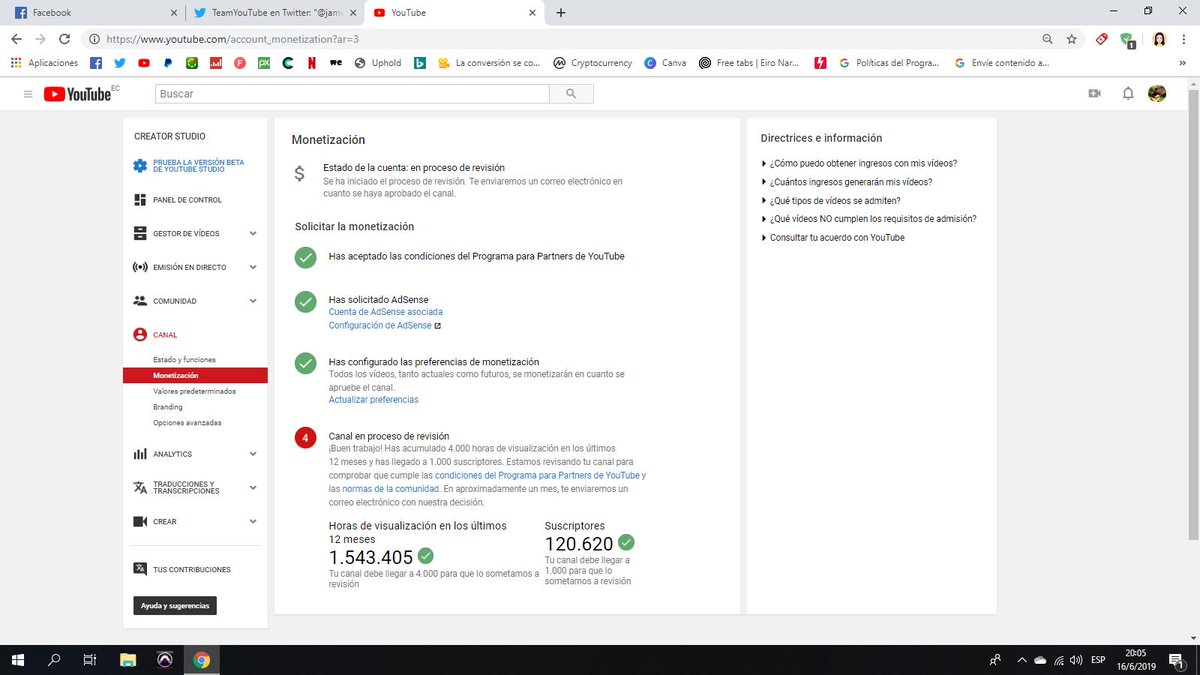1200x675 pixels.
Task: Open the Aplicaciones apps grid
Action: pos(45,62)
